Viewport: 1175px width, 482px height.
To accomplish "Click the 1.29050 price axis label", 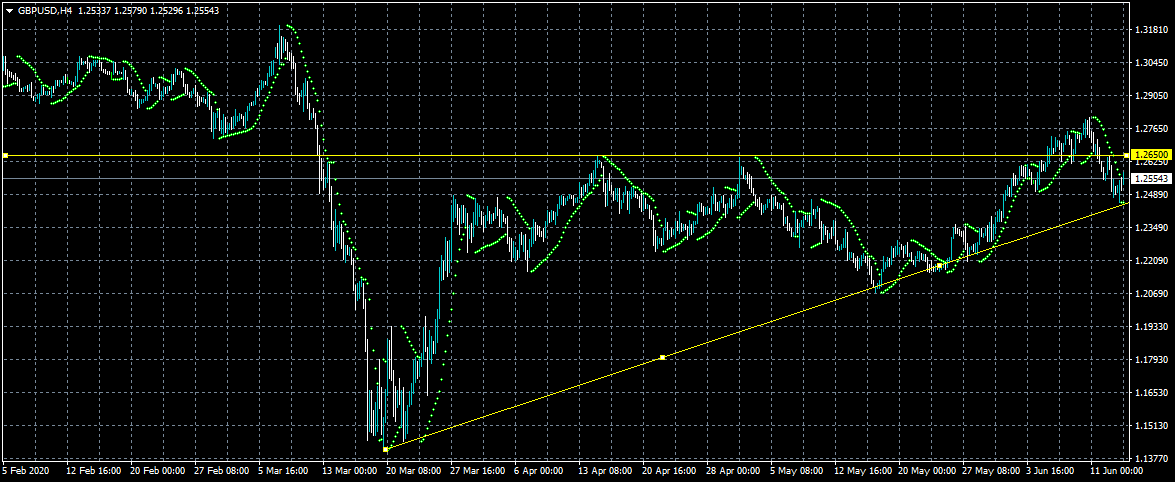I will point(1153,96).
